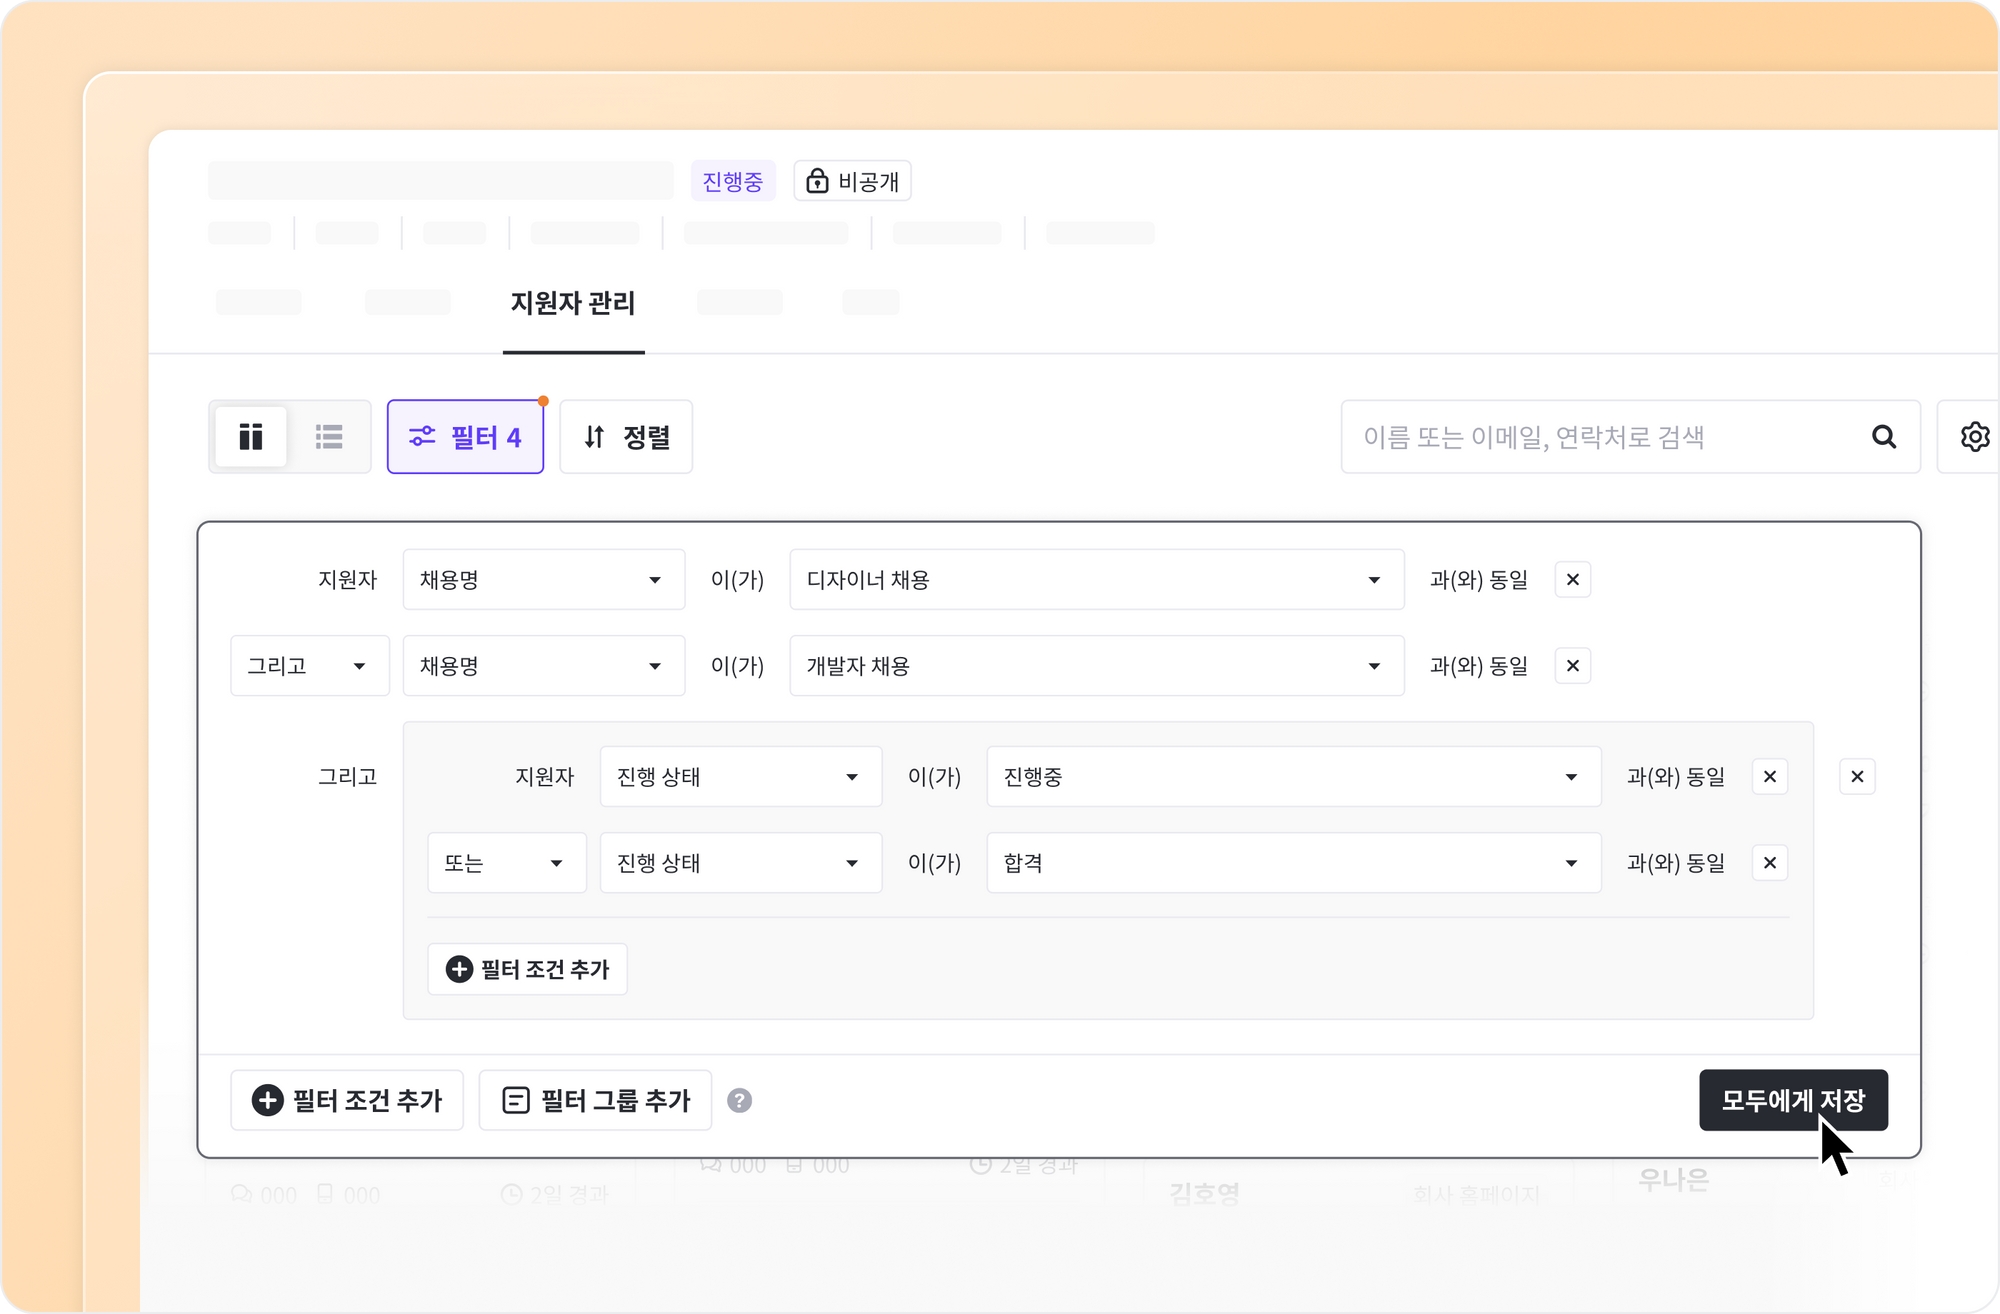Open the 또는 operator dropdown
2000x1314 pixels.
click(x=506, y=863)
